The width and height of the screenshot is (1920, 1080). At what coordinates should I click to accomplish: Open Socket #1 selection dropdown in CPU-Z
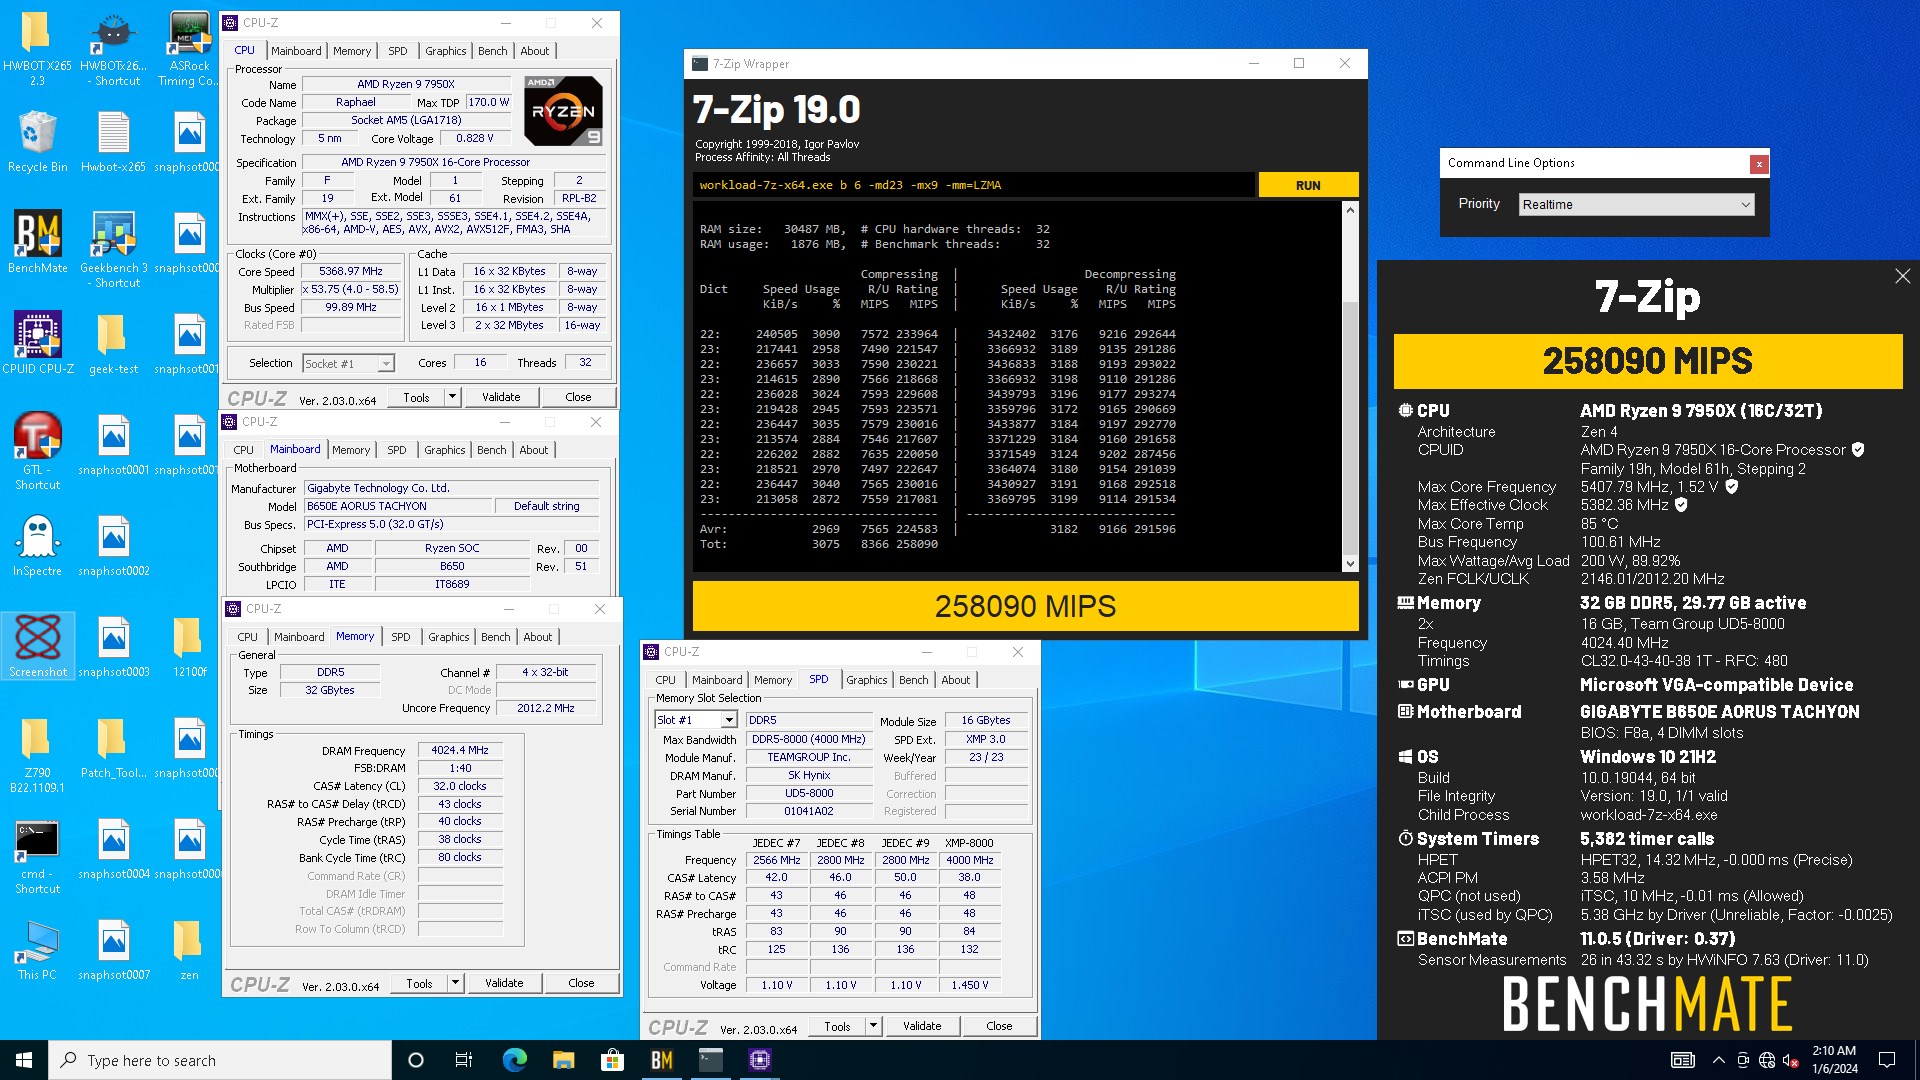point(348,364)
